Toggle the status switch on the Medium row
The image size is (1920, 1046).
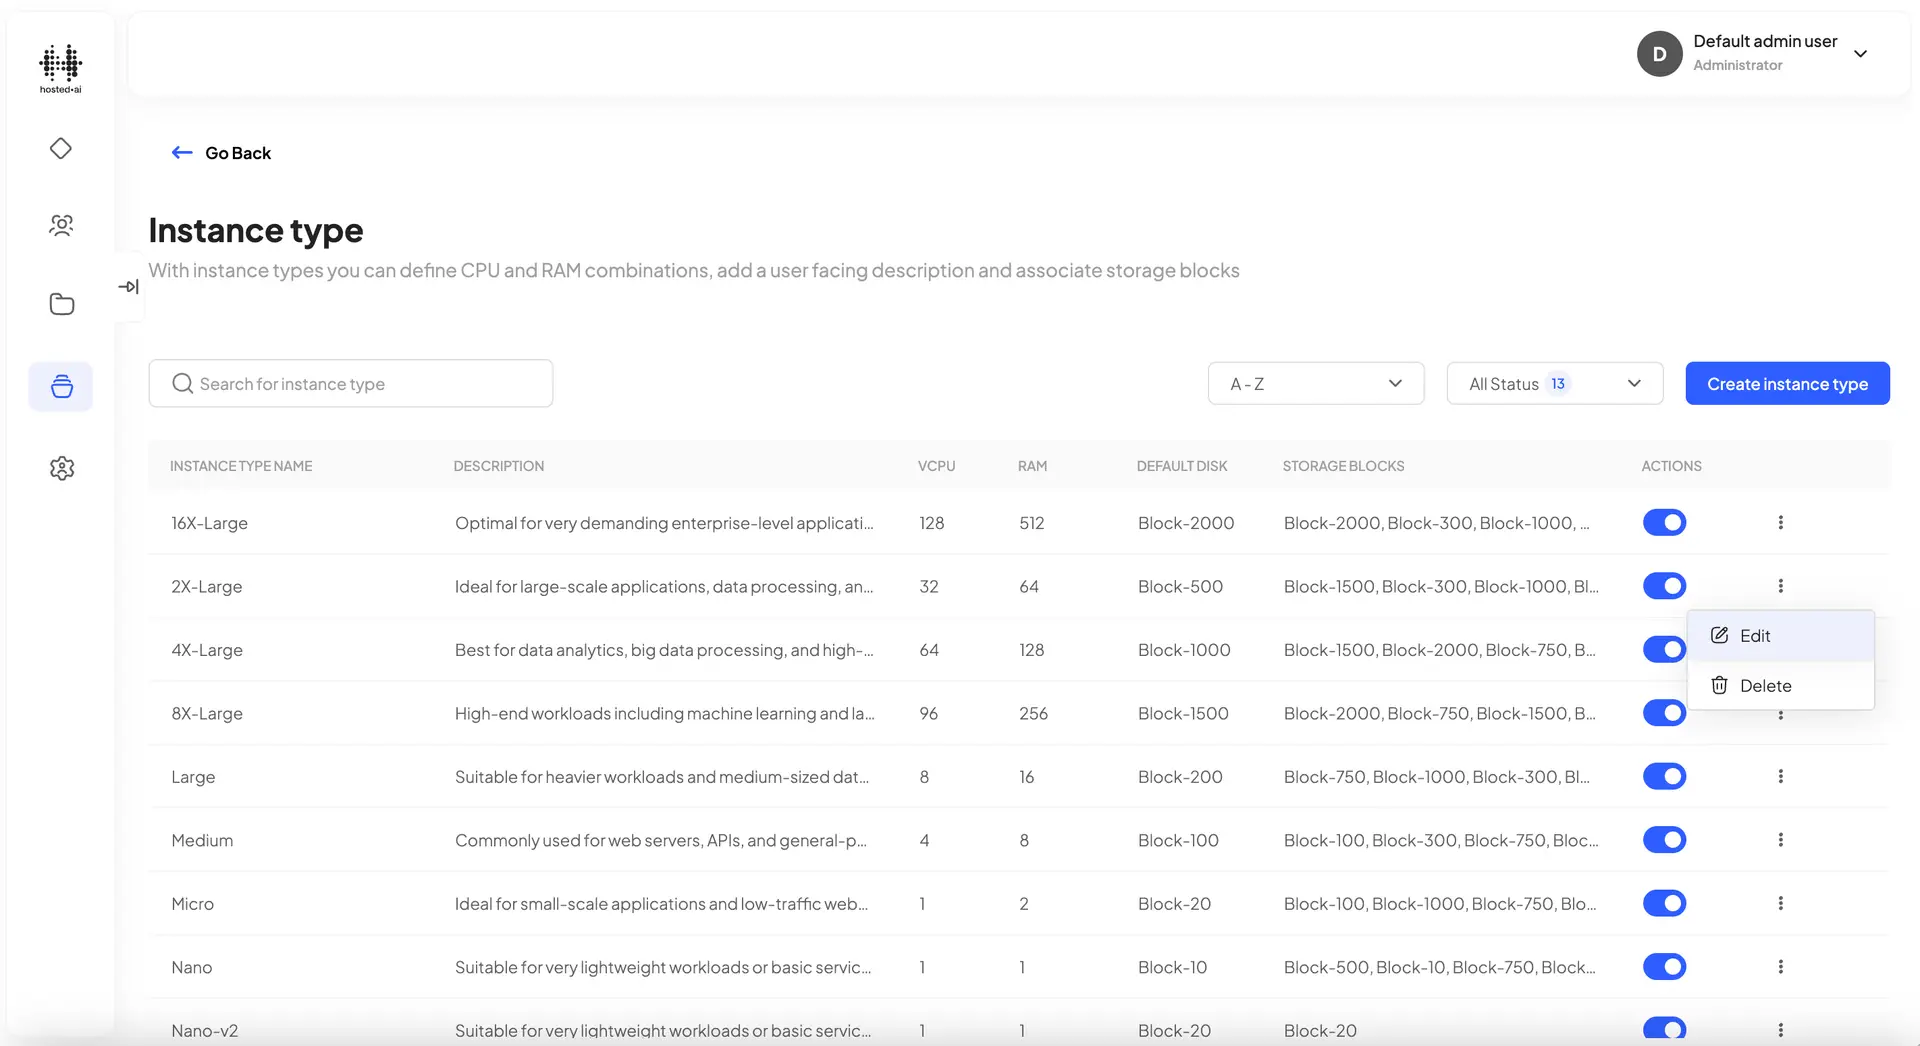click(1663, 839)
